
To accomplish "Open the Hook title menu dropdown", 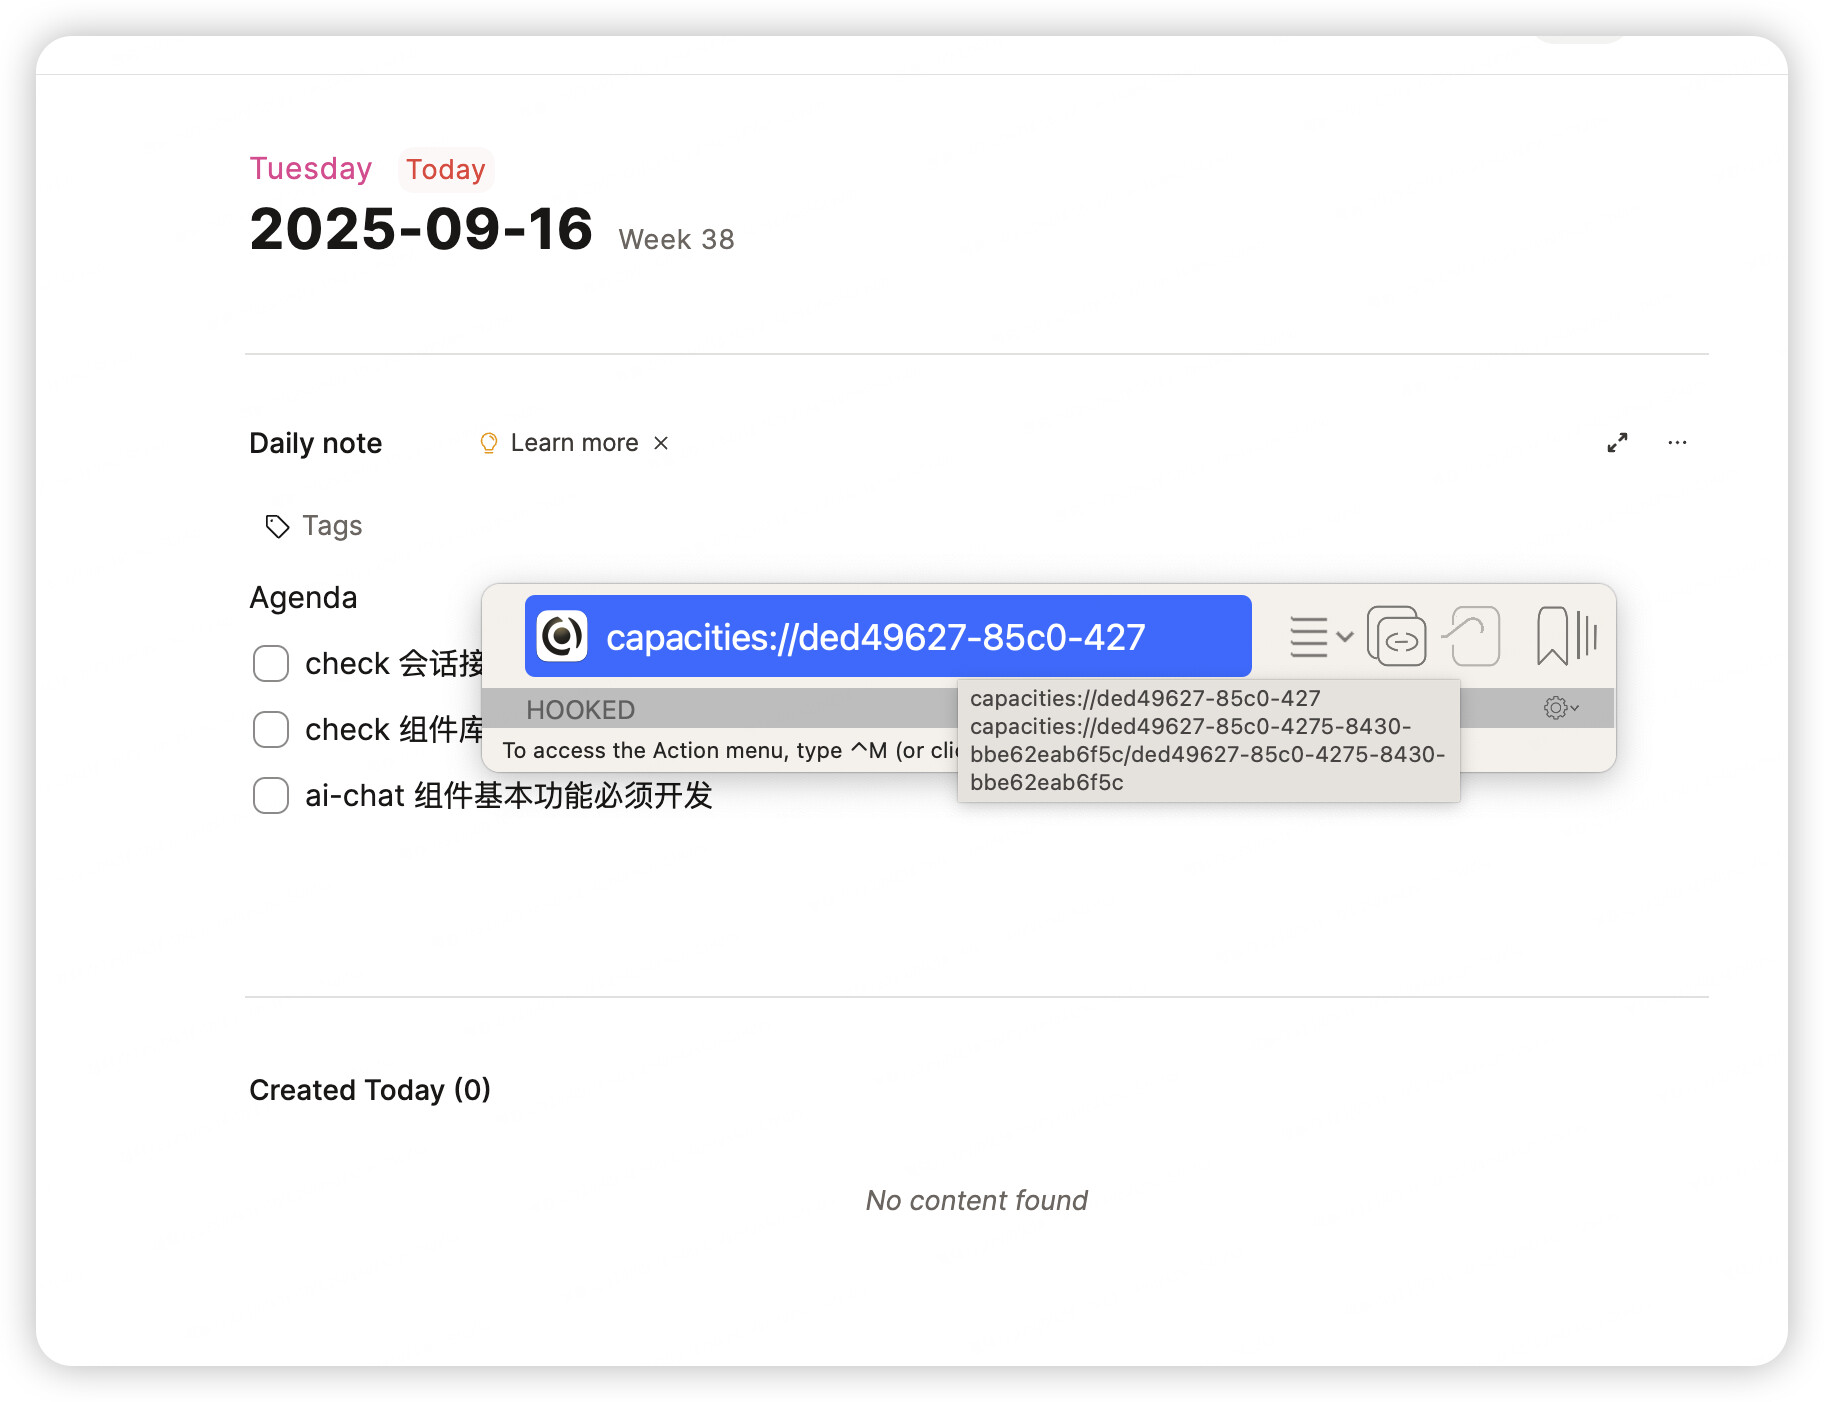I will tap(1319, 637).
